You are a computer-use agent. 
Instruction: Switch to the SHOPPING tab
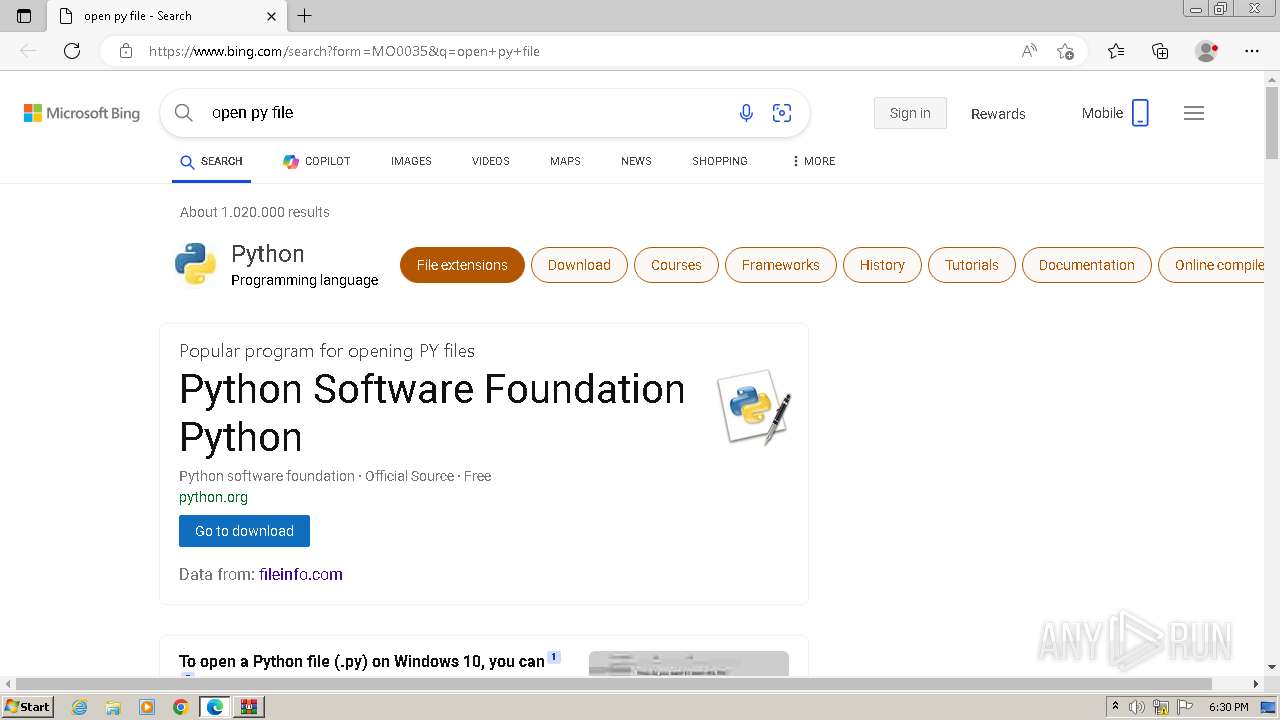[720, 161]
